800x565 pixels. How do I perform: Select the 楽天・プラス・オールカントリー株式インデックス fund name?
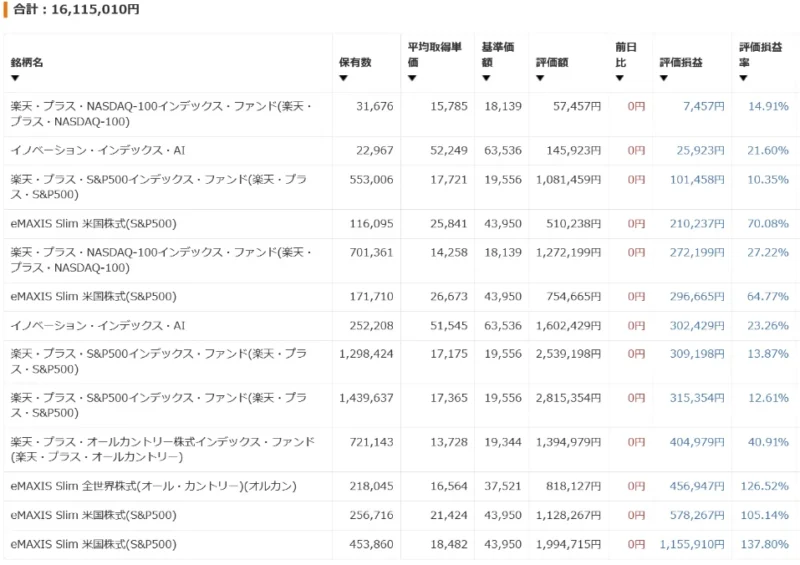tap(162, 449)
